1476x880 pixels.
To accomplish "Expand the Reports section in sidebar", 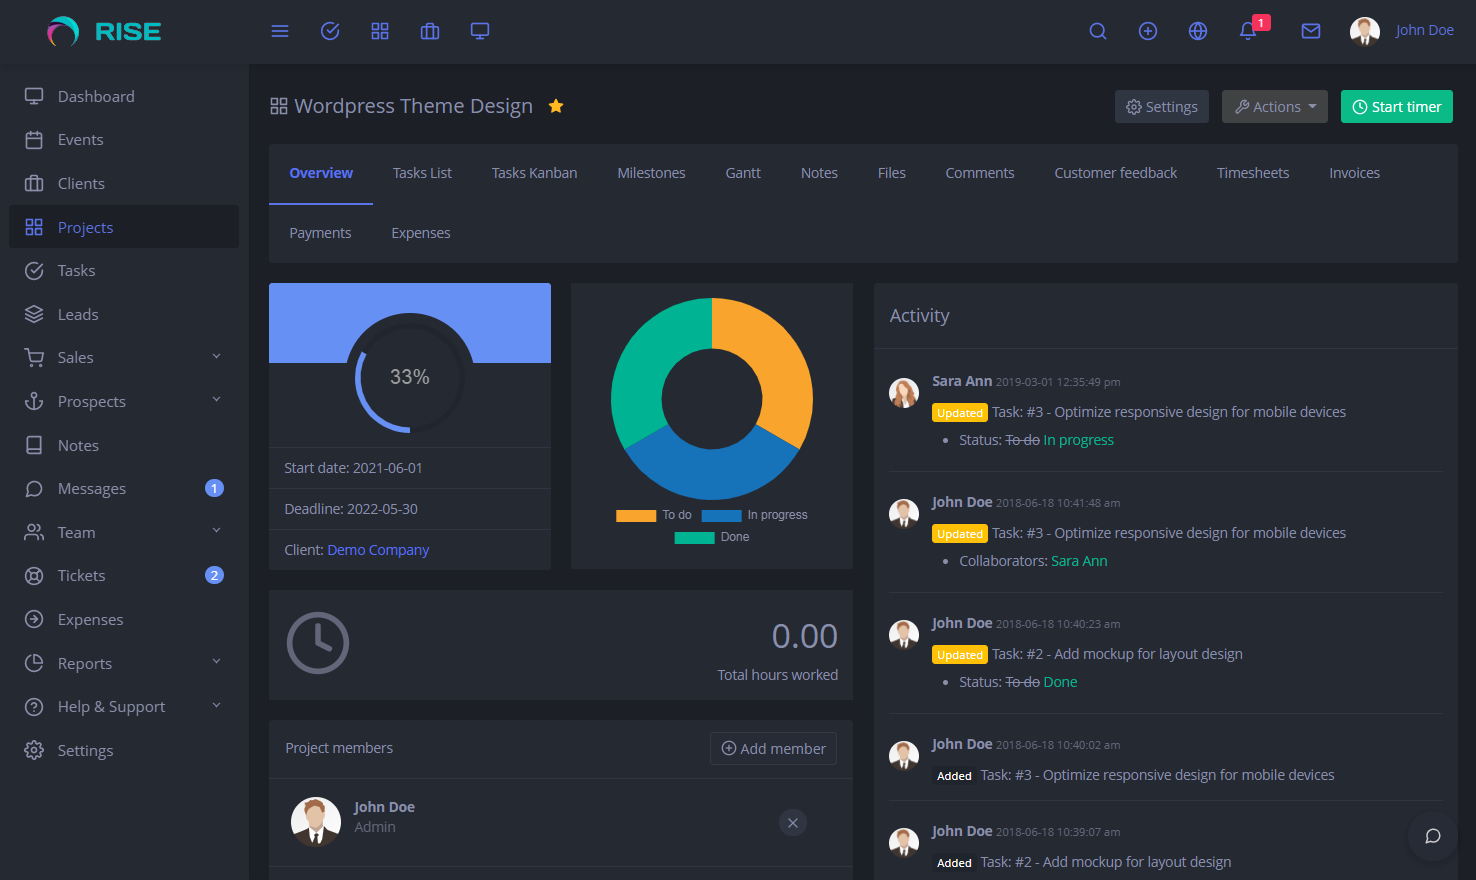I will (x=122, y=662).
